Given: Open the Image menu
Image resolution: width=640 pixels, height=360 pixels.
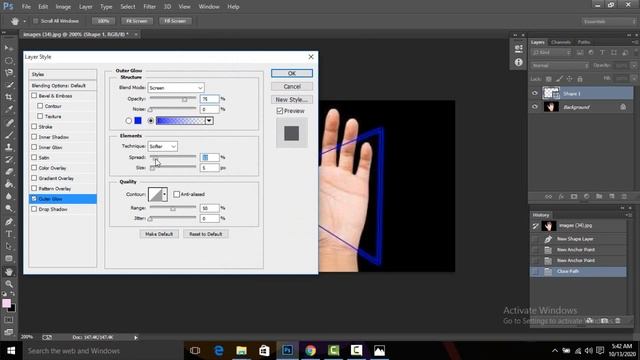Looking at the screenshot, I should click(63, 7).
